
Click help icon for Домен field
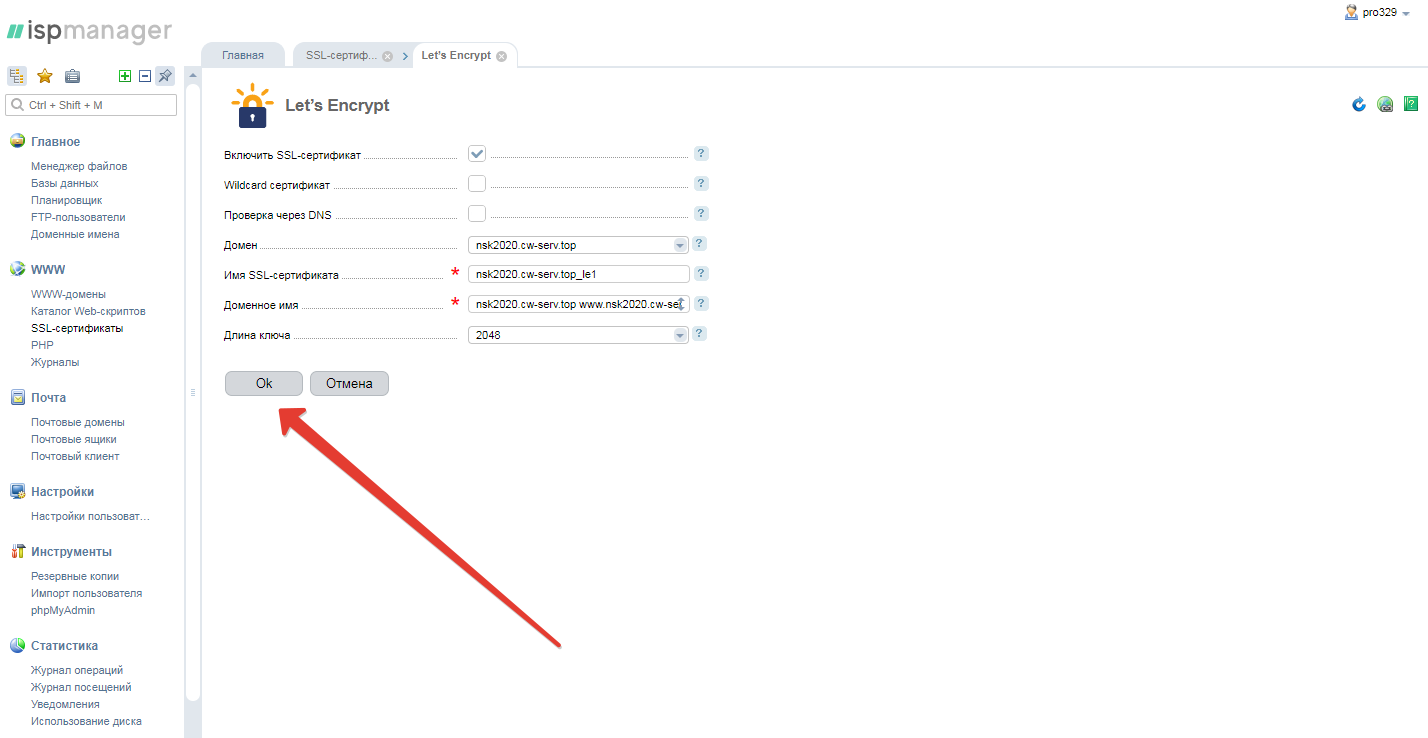point(700,244)
